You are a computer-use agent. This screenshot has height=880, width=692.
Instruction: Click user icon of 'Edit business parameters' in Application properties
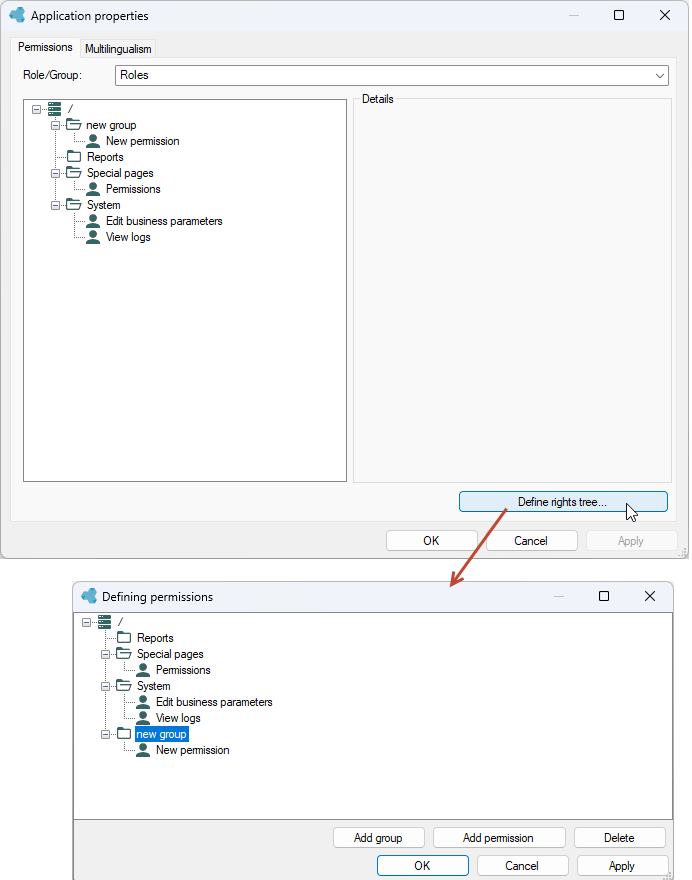tap(93, 221)
